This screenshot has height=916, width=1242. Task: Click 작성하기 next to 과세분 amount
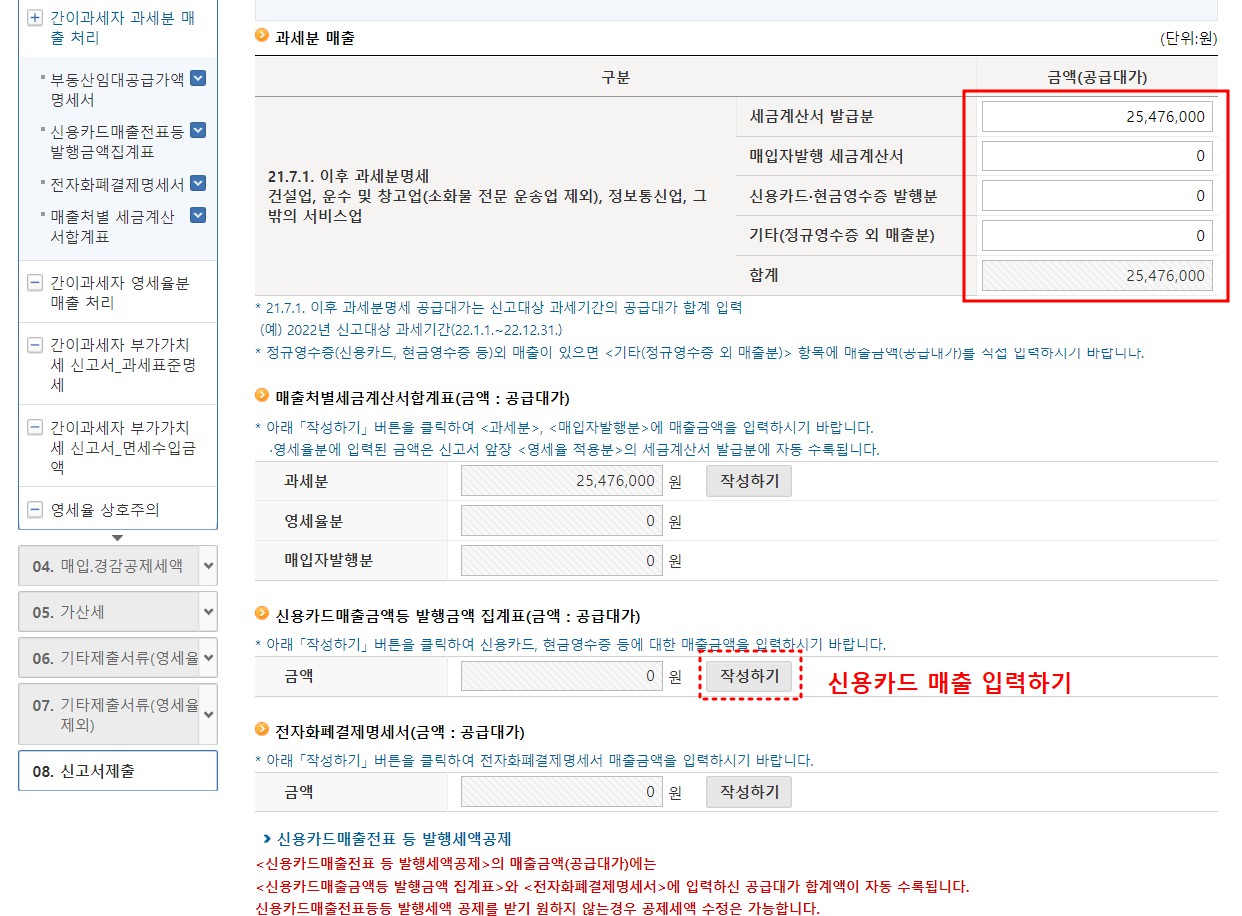(x=748, y=481)
